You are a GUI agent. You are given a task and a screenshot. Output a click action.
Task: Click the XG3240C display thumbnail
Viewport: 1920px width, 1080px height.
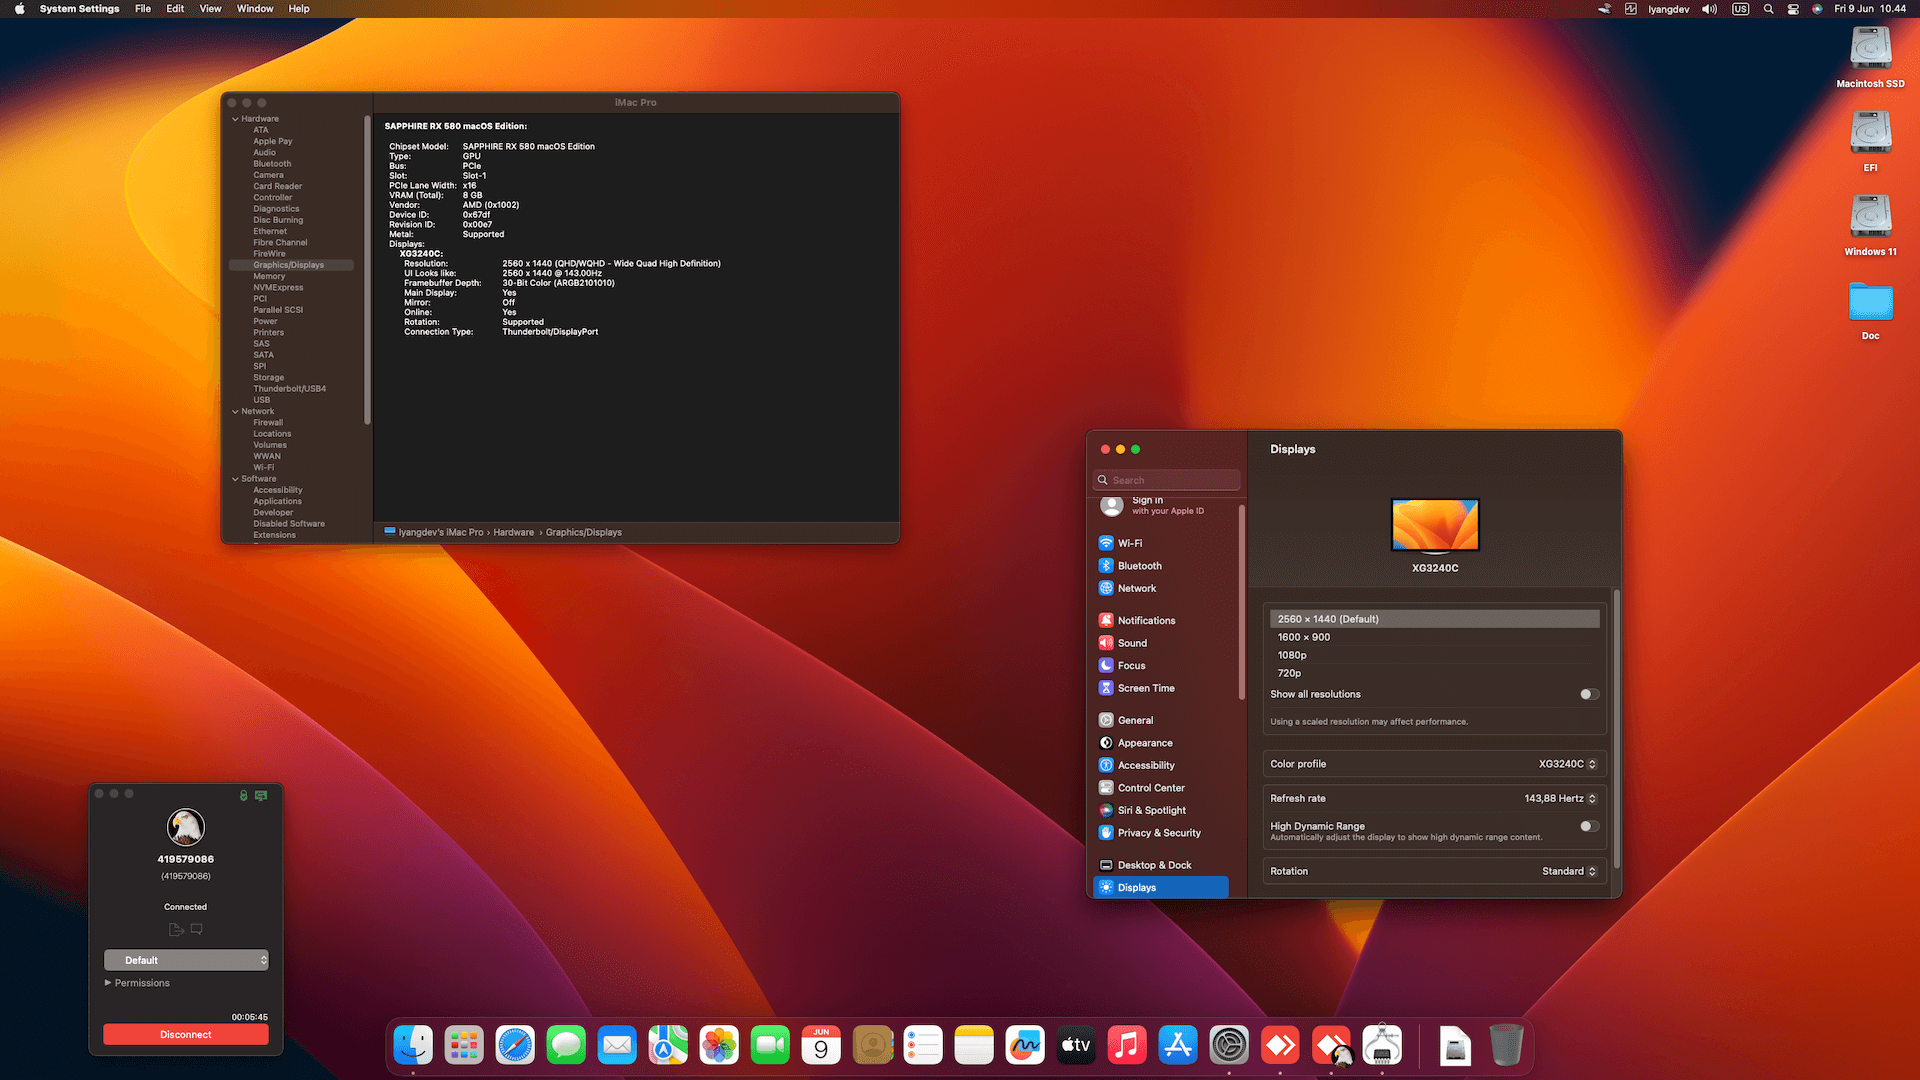click(x=1435, y=526)
